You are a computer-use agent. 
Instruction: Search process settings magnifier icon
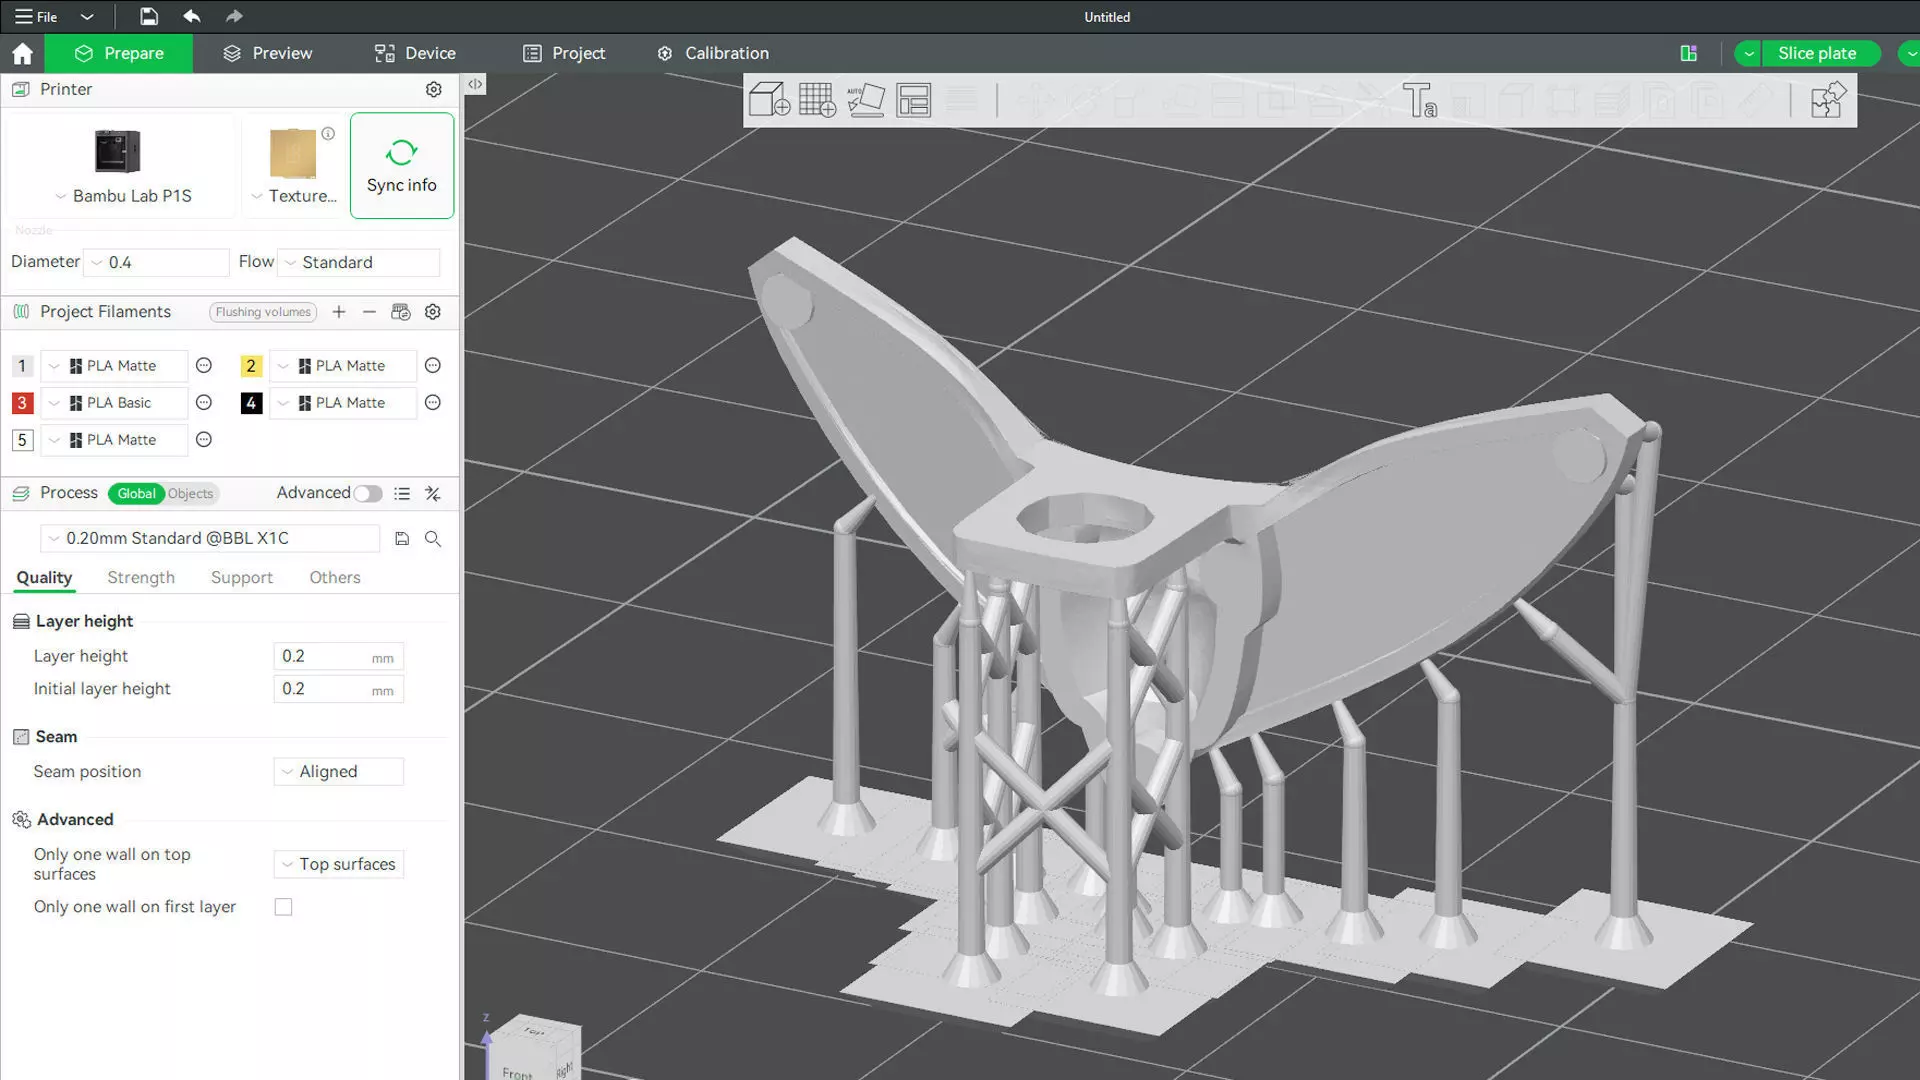pyautogui.click(x=433, y=539)
